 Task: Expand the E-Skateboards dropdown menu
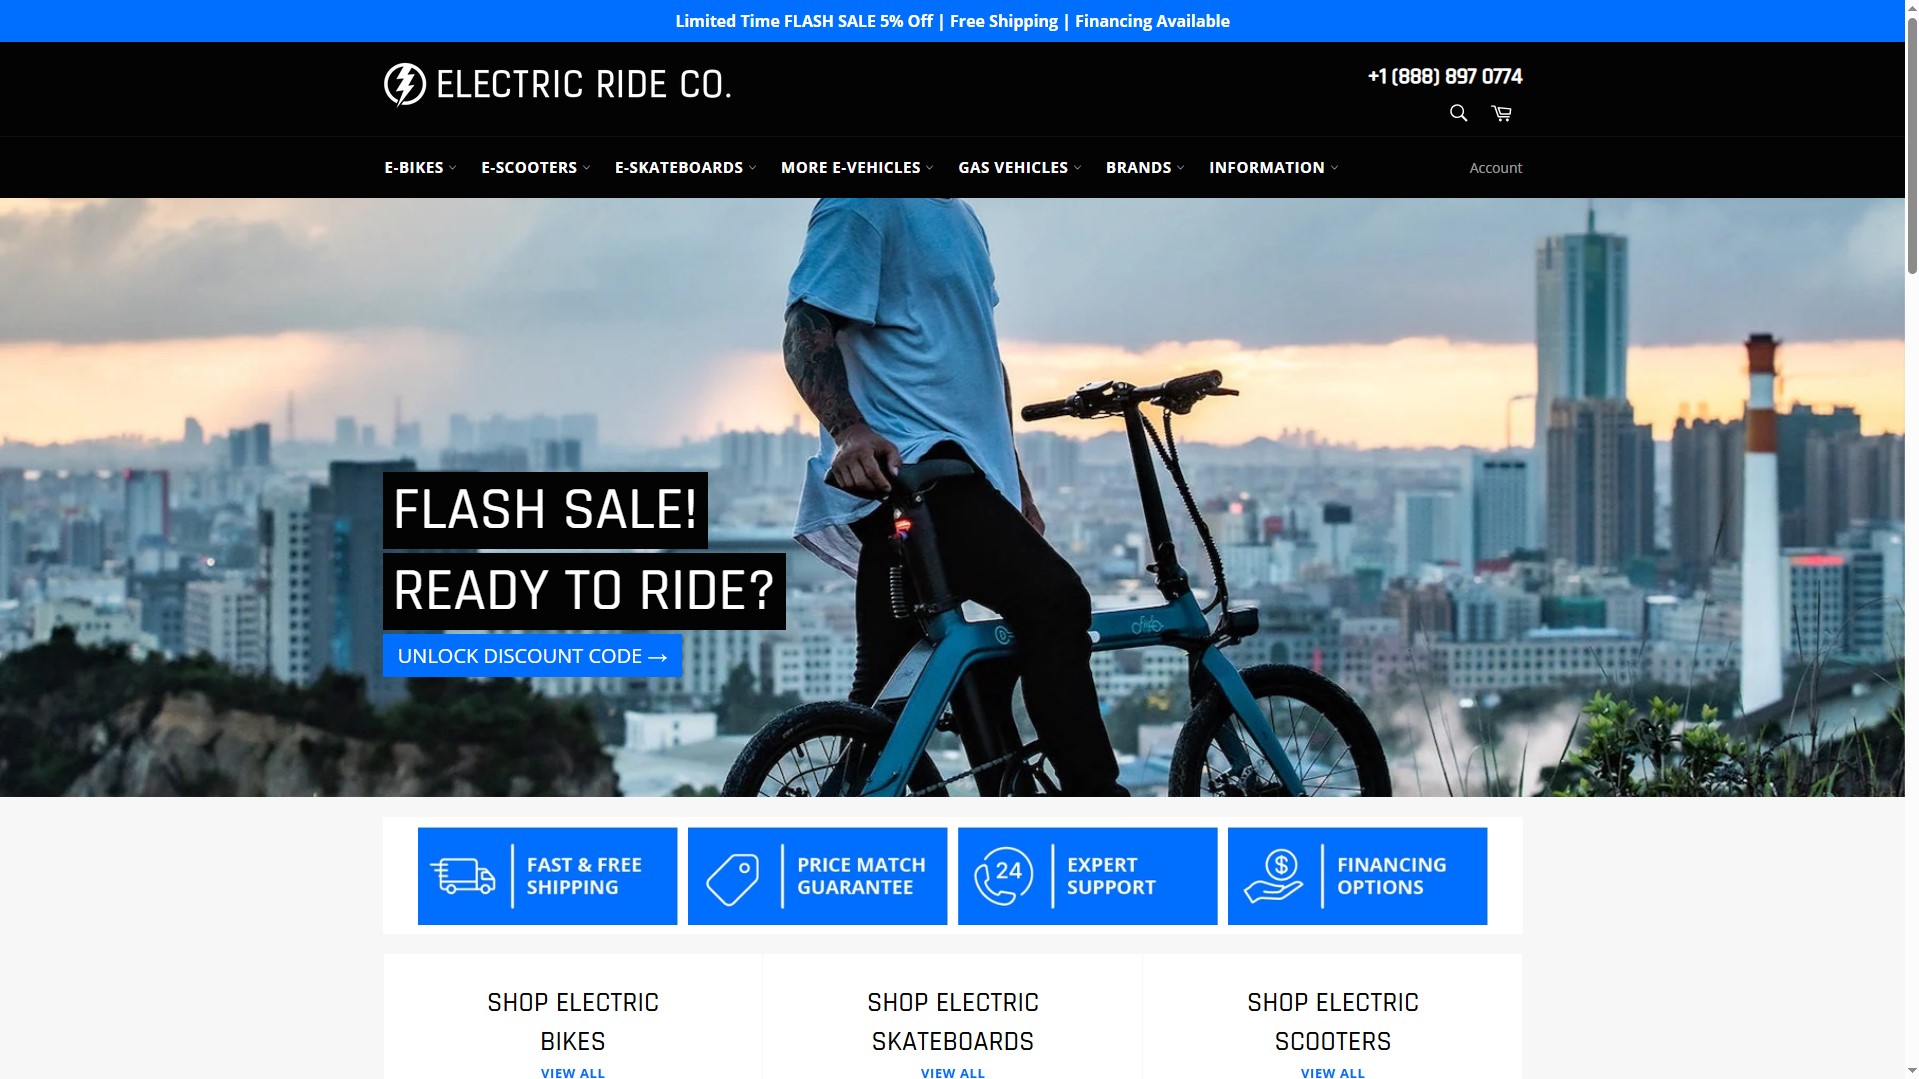click(685, 167)
